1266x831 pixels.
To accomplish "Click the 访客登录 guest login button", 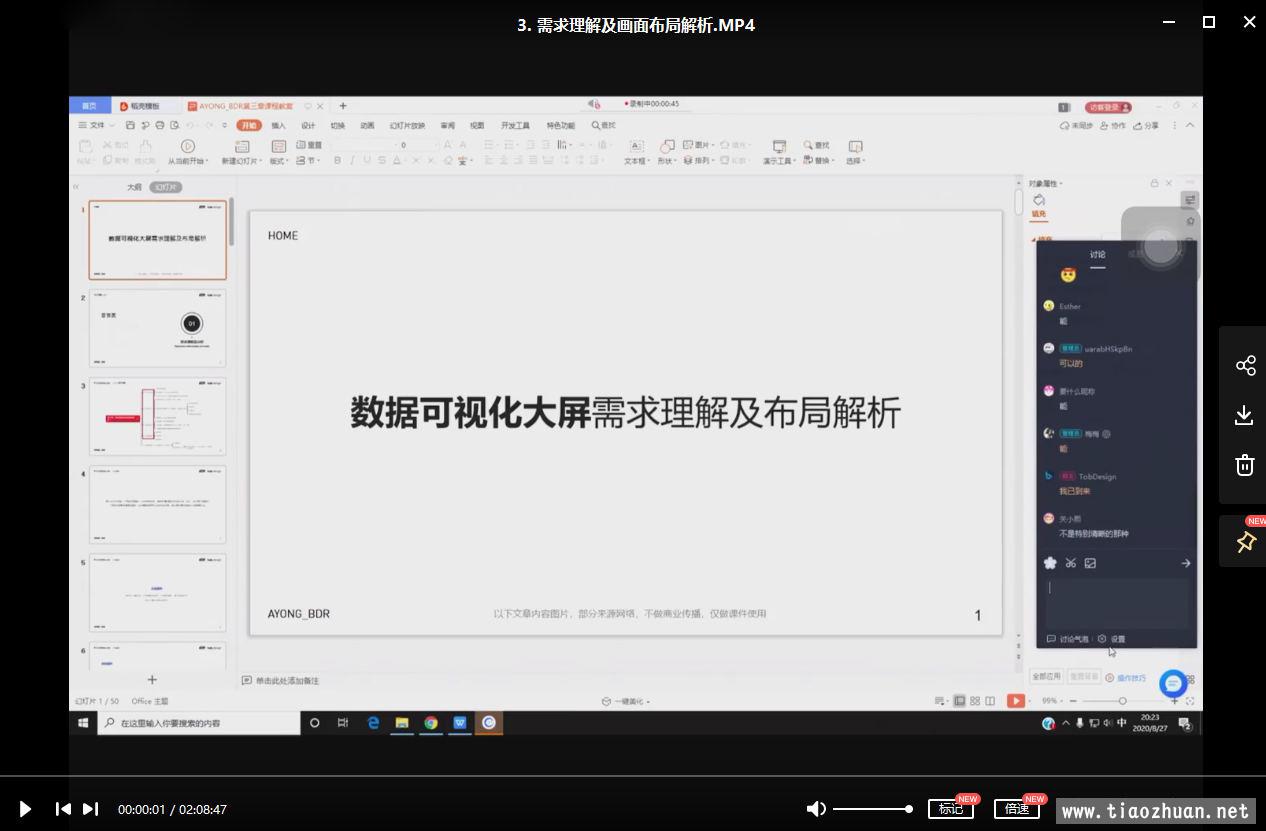I will (x=1109, y=107).
